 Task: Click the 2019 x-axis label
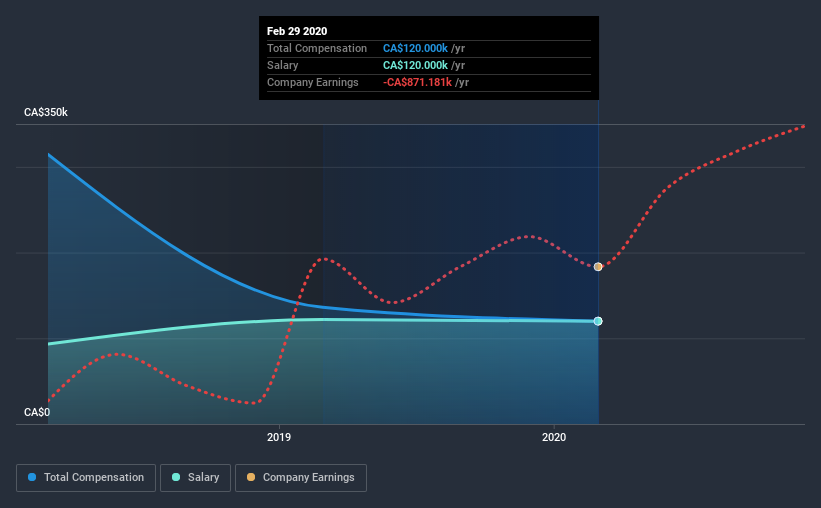[x=279, y=437]
